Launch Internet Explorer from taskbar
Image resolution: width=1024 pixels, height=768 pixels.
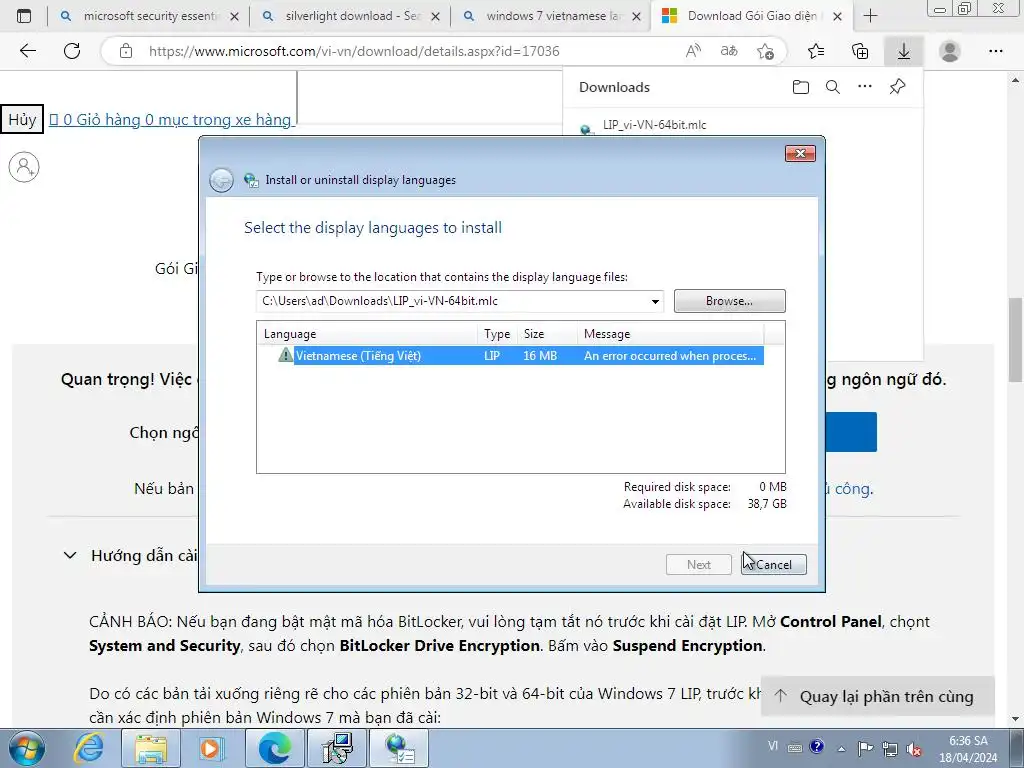(89, 748)
